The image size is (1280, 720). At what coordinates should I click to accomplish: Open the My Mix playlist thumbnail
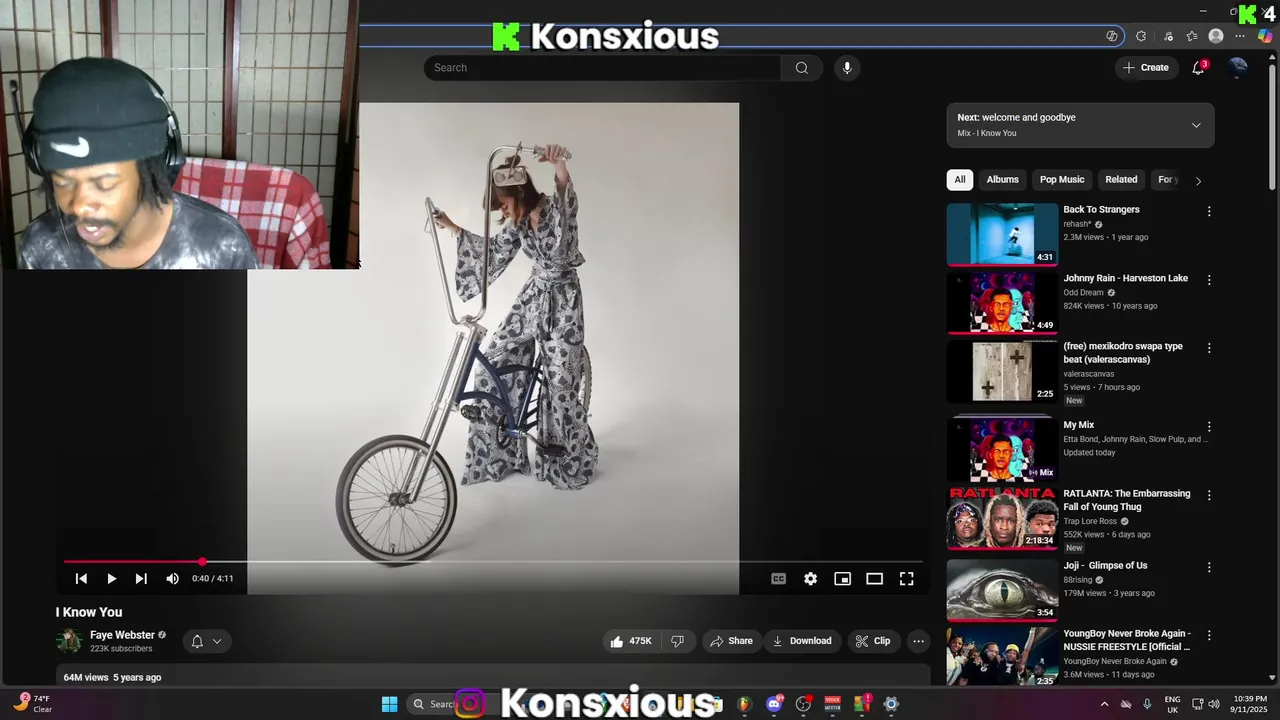click(1002, 450)
